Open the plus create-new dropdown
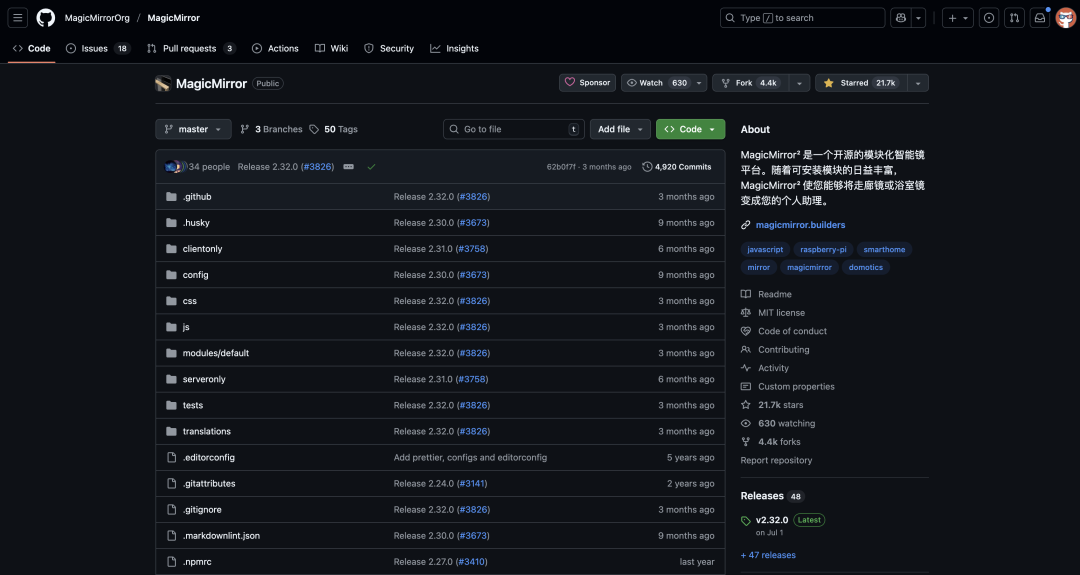 click(x=958, y=18)
